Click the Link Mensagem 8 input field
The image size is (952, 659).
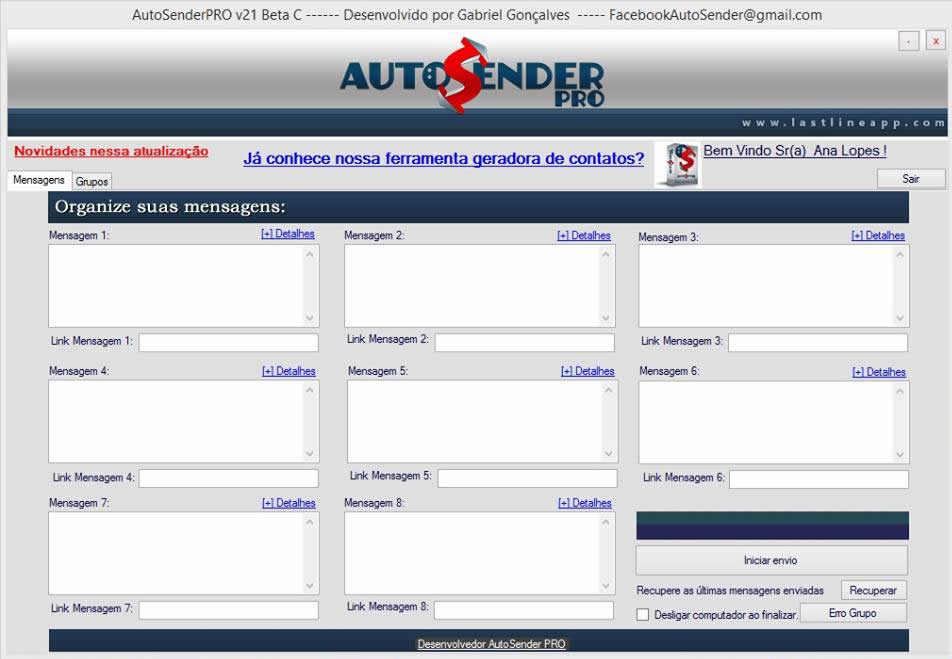pyautogui.click(x=524, y=610)
